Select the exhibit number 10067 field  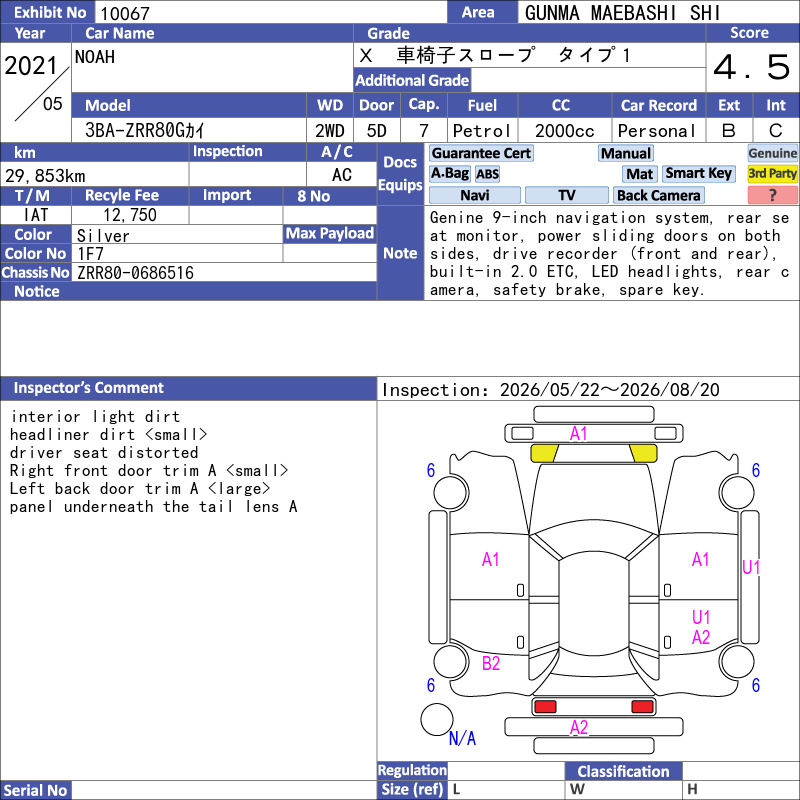coord(270,12)
